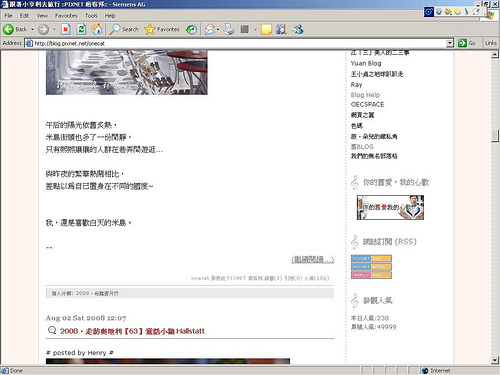The height and width of the screenshot is (375, 500).
Task: Go to the Home page
Action: (97, 29)
